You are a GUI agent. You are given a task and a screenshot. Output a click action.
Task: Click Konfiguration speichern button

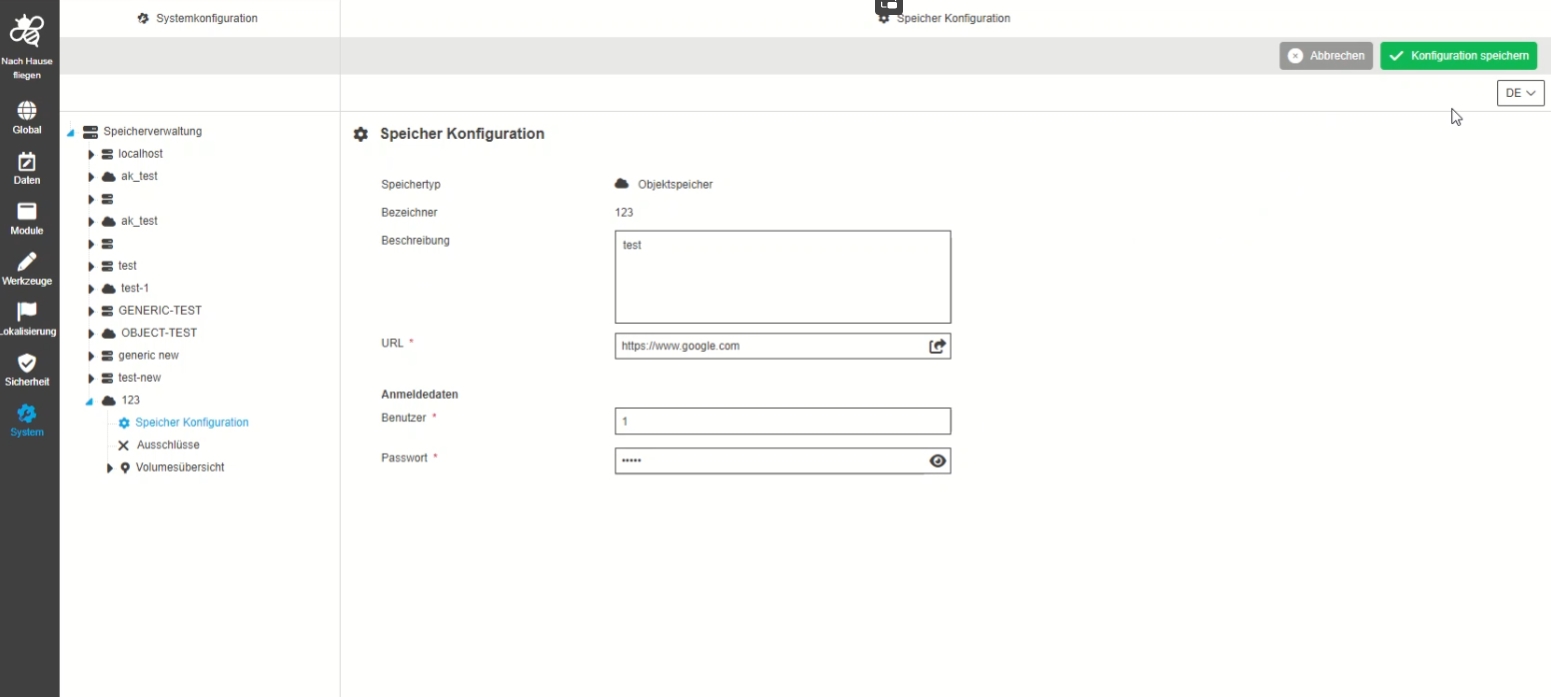point(1458,56)
